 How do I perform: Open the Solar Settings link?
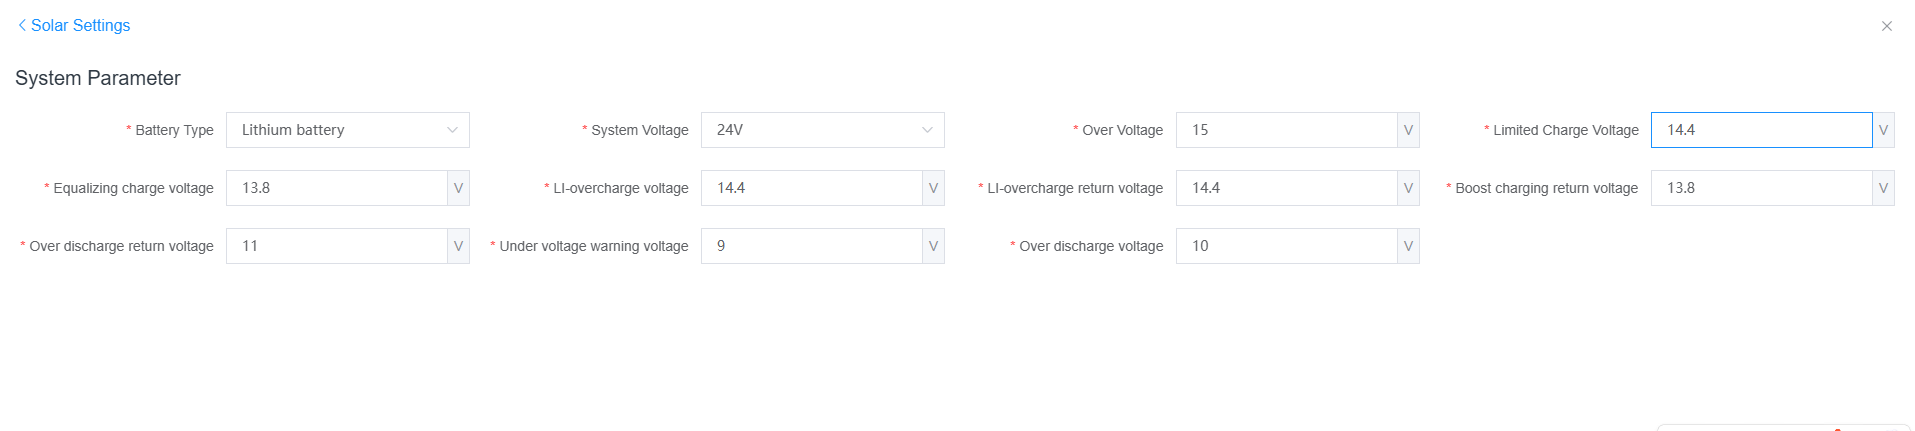[x=80, y=25]
